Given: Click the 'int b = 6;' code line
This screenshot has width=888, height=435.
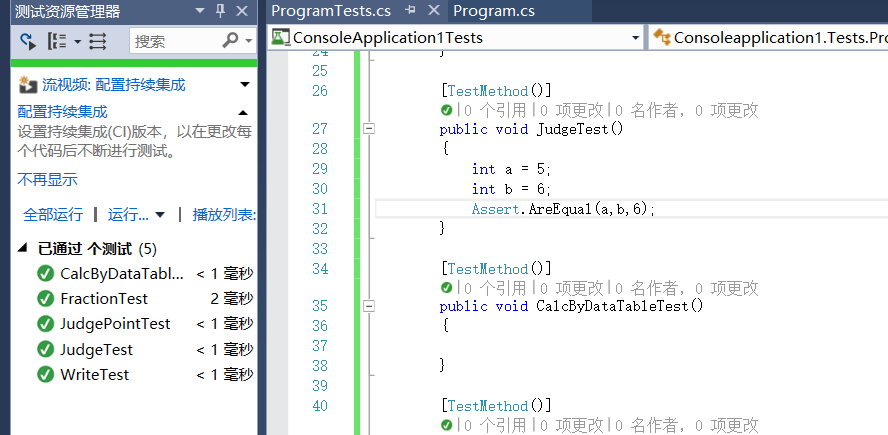Looking at the screenshot, I should pyautogui.click(x=511, y=189).
